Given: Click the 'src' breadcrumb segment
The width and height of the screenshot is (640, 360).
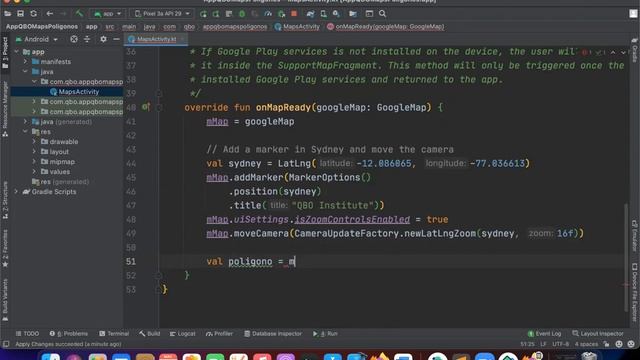Looking at the screenshot, I should click(110, 27).
